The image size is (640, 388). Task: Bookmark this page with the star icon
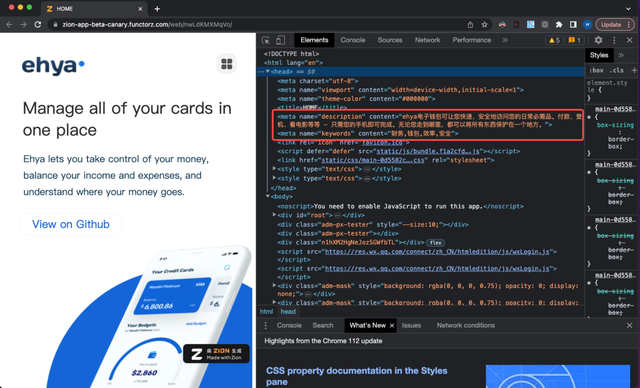pyautogui.click(x=484, y=24)
